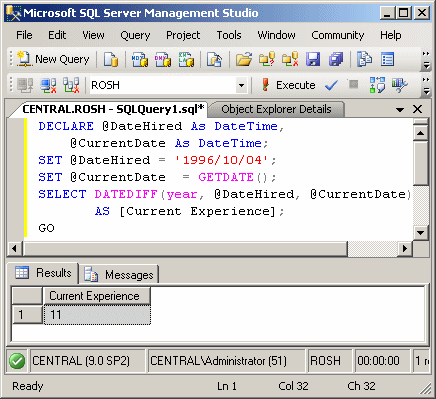The height and width of the screenshot is (399, 436).
Task: Click the Cancel Executing Query stop icon
Action: (353, 84)
